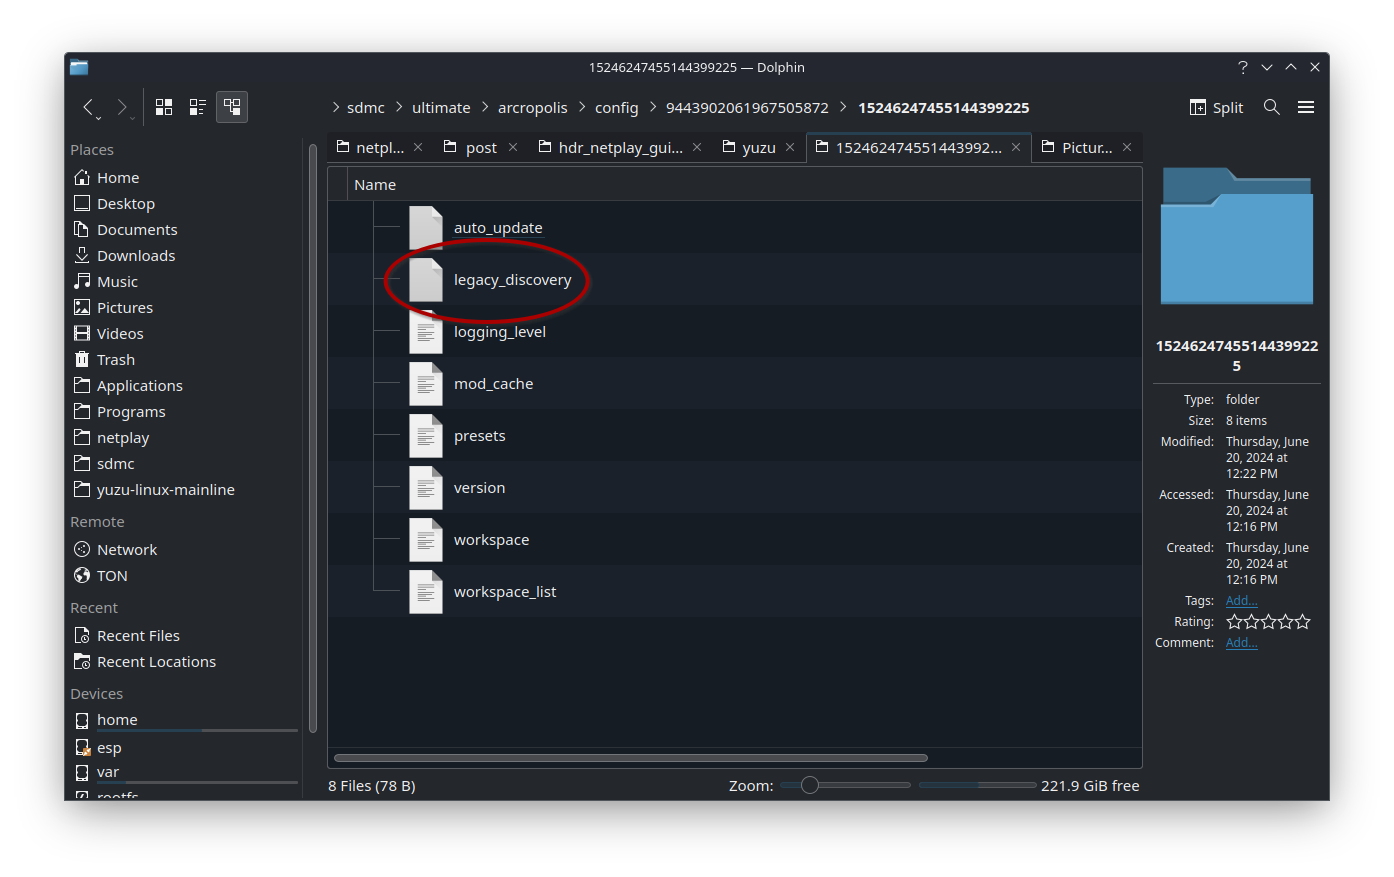Image resolution: width=1394 pixels, height=877 pixels.
Task: Open Pictures in Places panel
Action: click(x=185, y=307)
